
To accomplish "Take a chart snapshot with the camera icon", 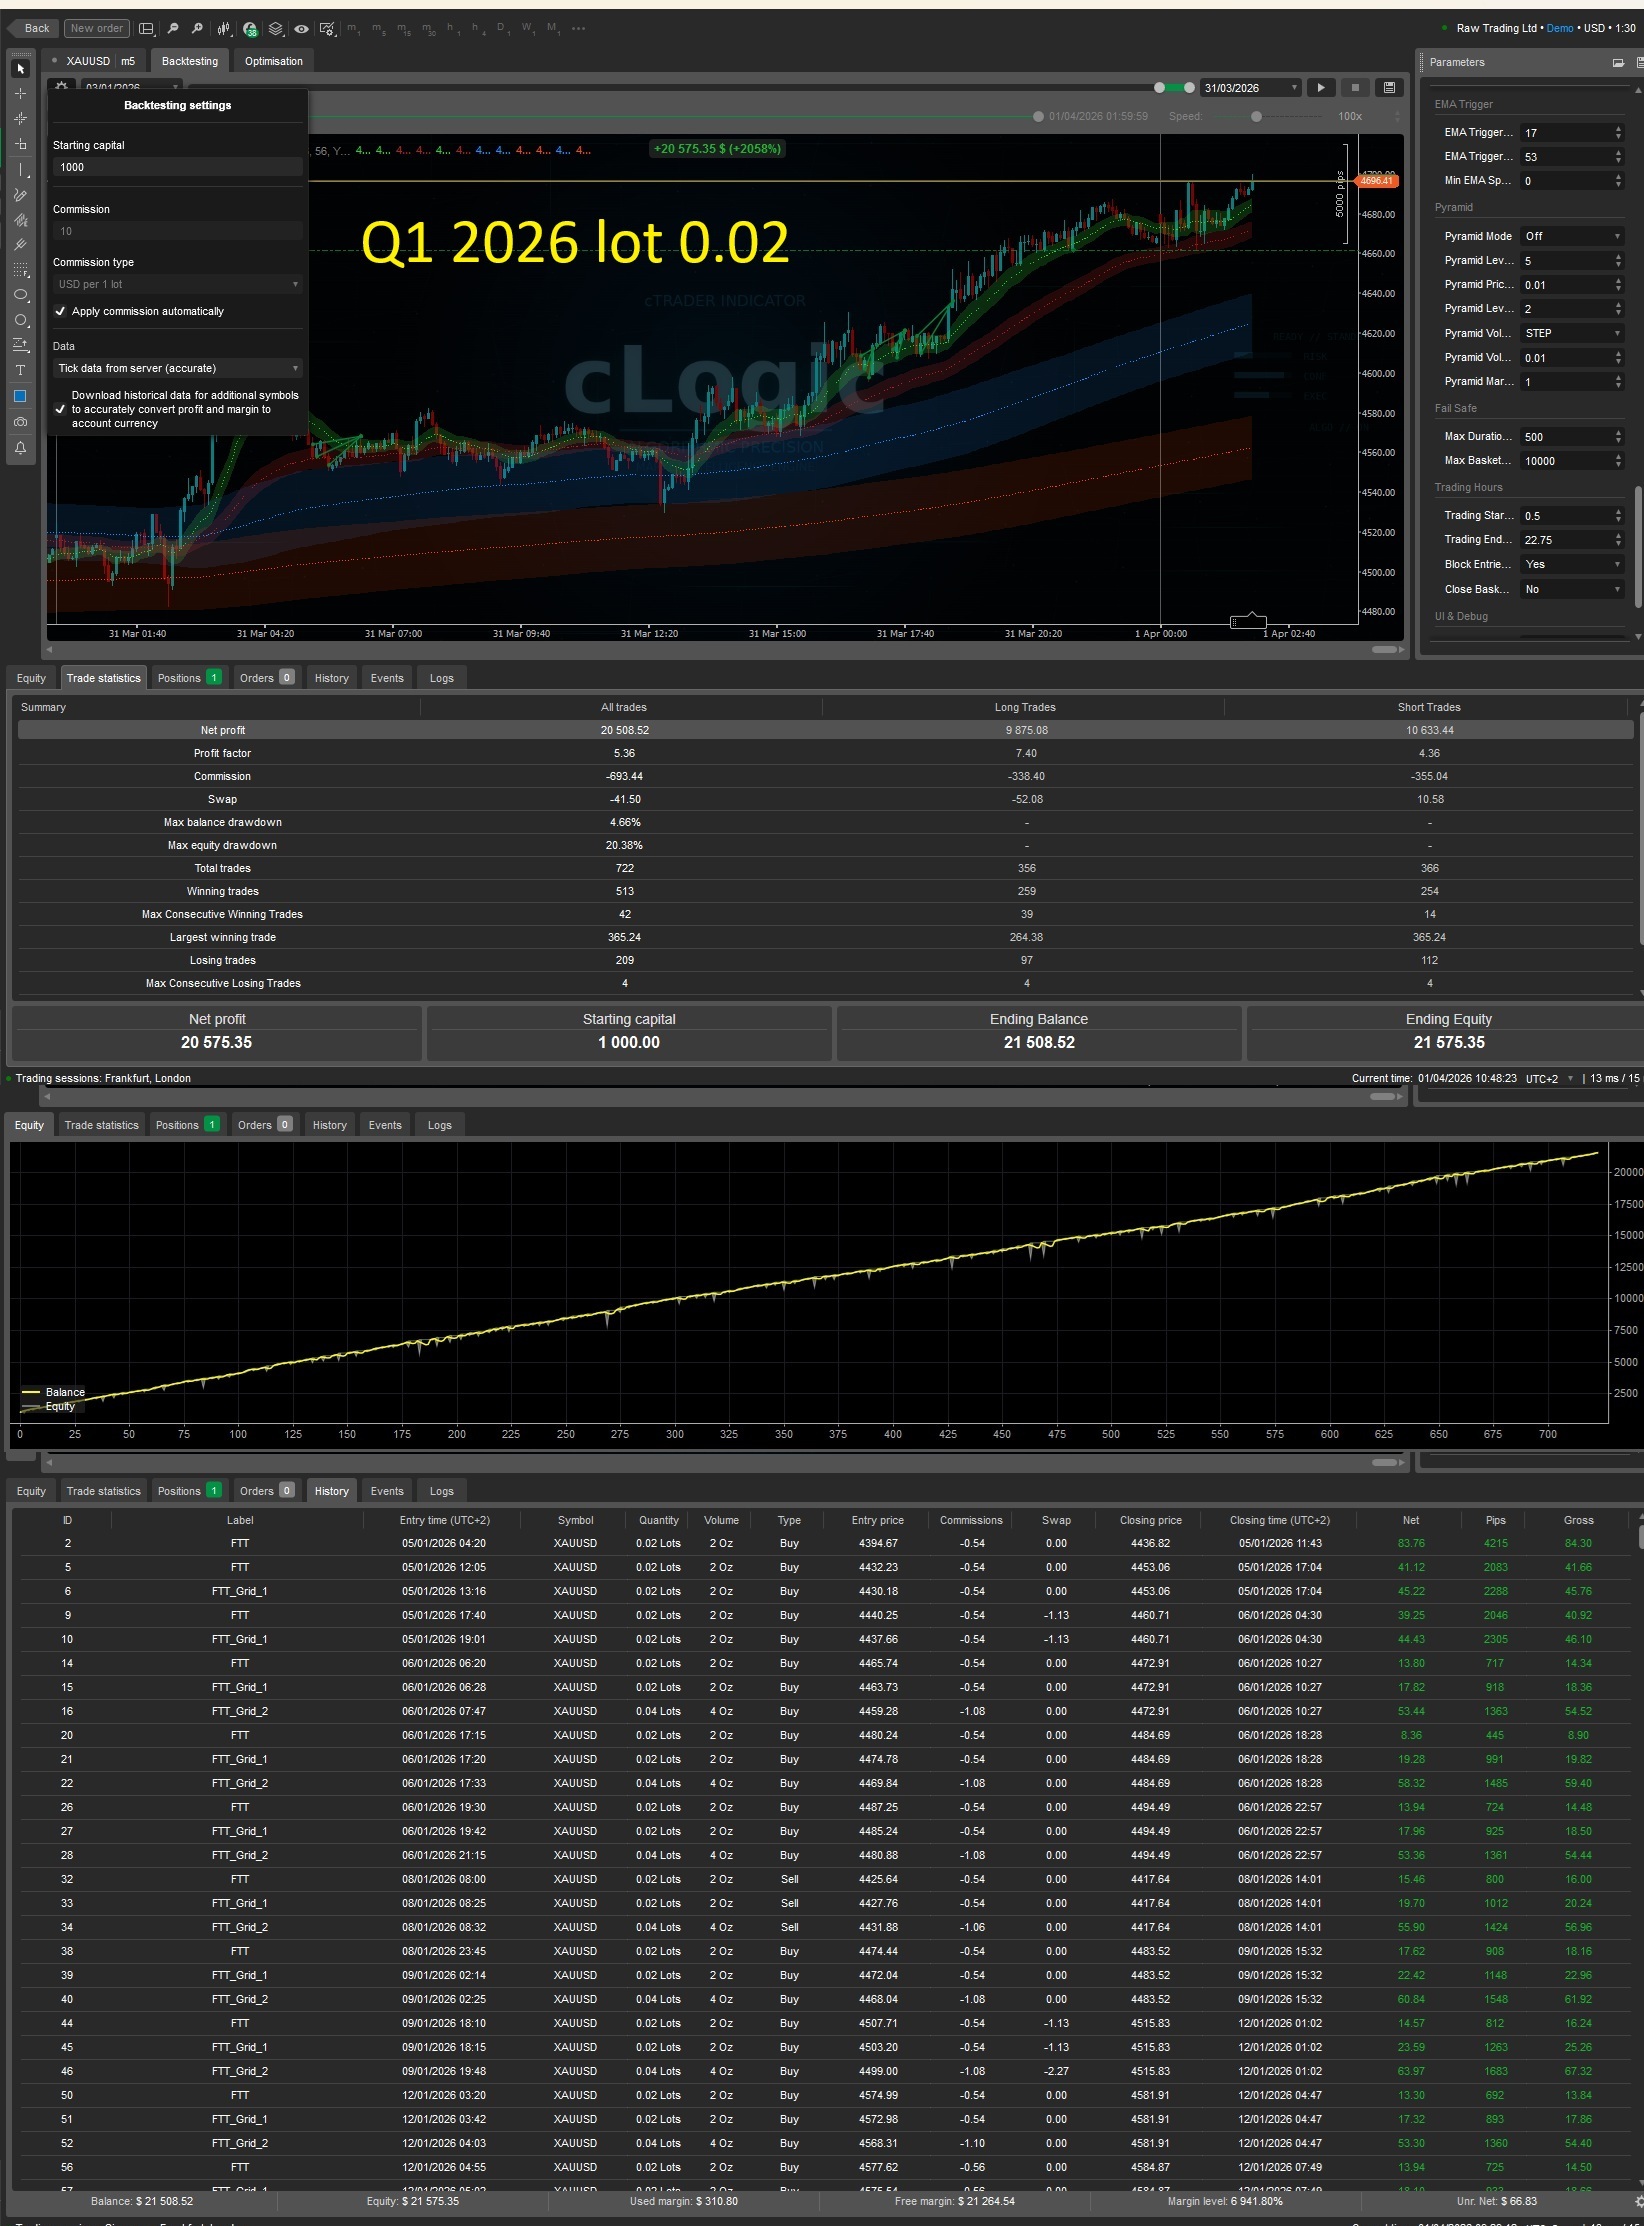I will point(20,422).
